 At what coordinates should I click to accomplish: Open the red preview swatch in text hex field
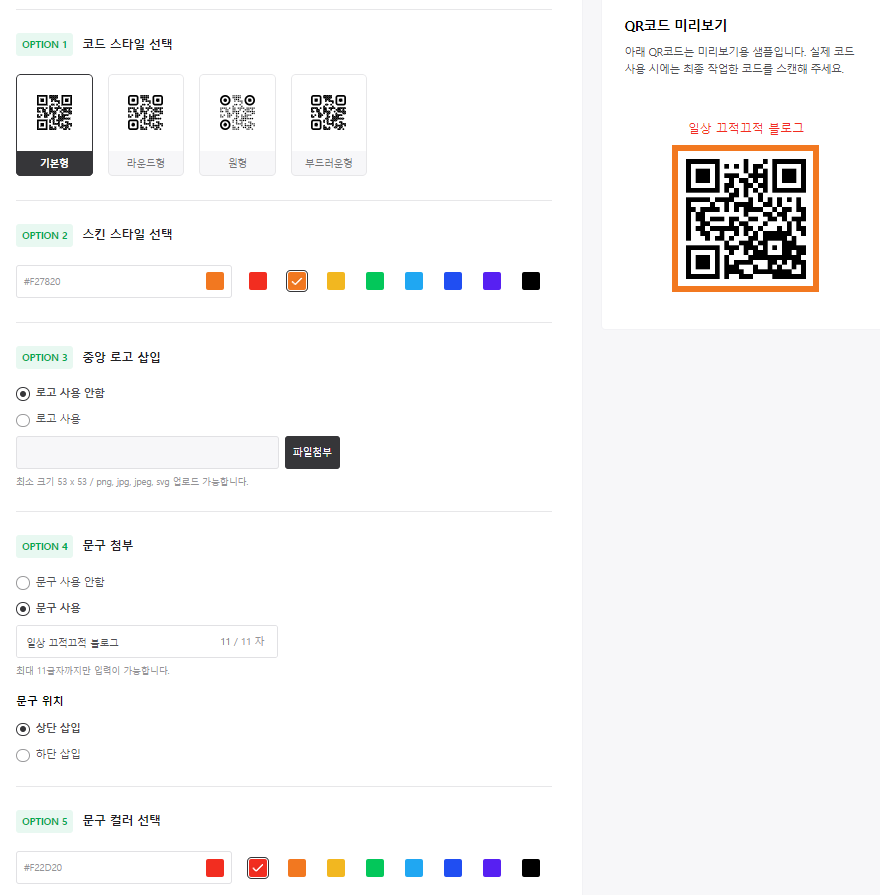215,868
